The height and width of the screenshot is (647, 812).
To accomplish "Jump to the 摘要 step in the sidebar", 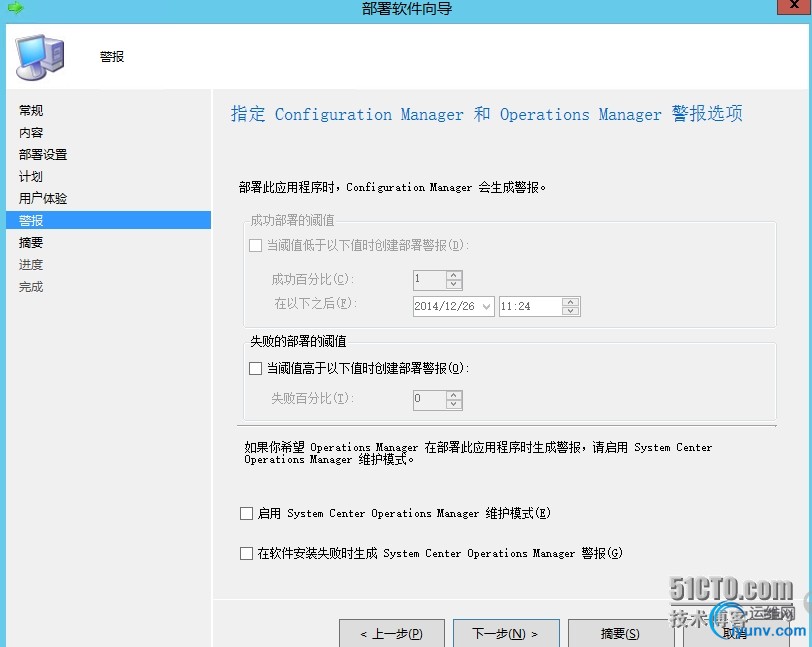I will point(31,242).
